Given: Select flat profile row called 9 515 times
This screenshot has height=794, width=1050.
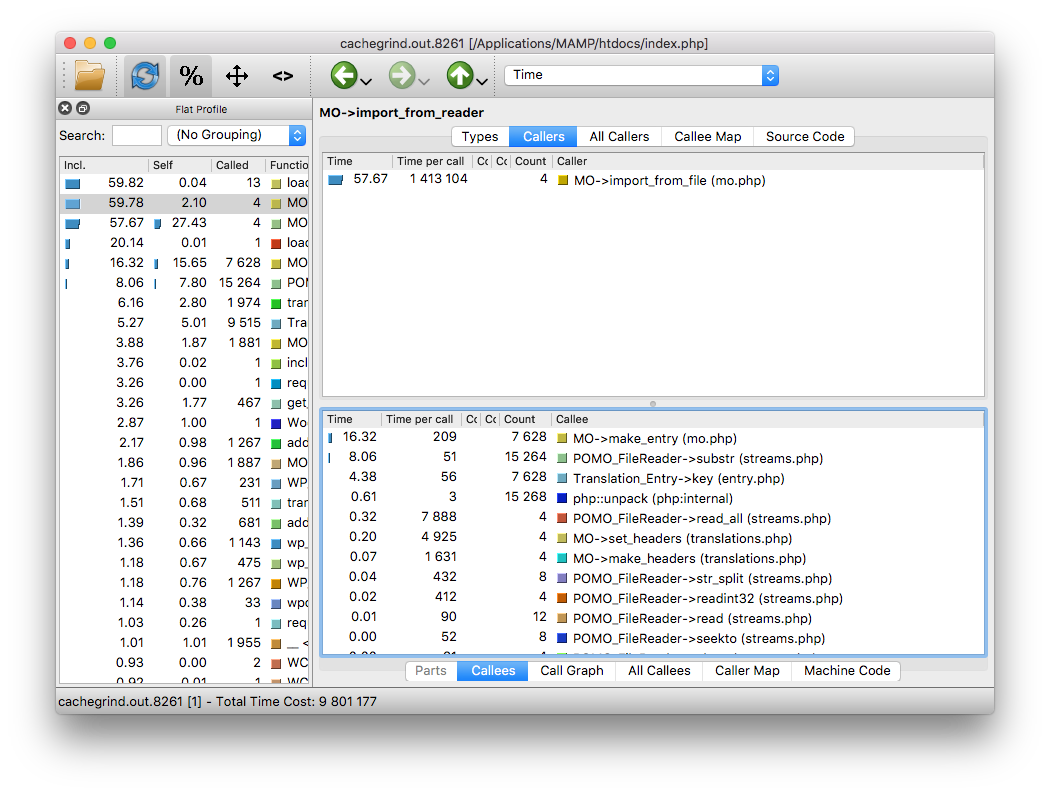Looking at the screenshot, I should tap(185, 323).
